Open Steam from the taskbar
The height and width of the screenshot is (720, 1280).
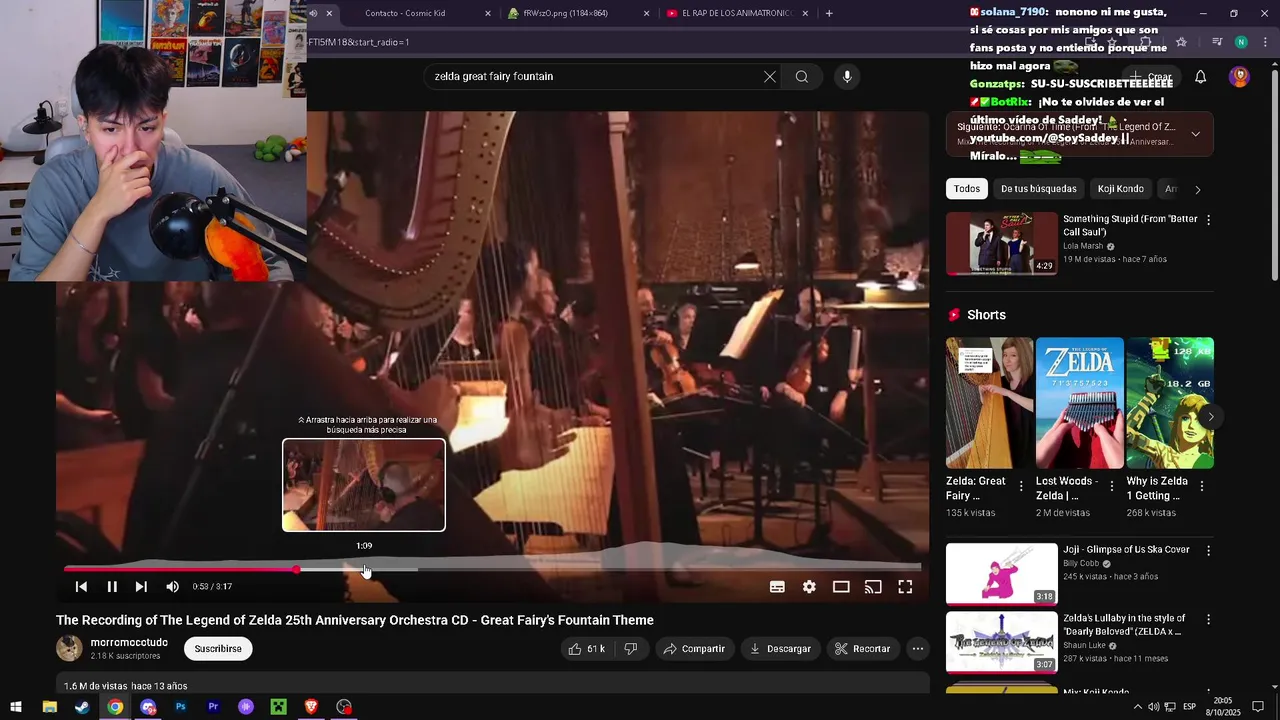[x=82, y=707]
